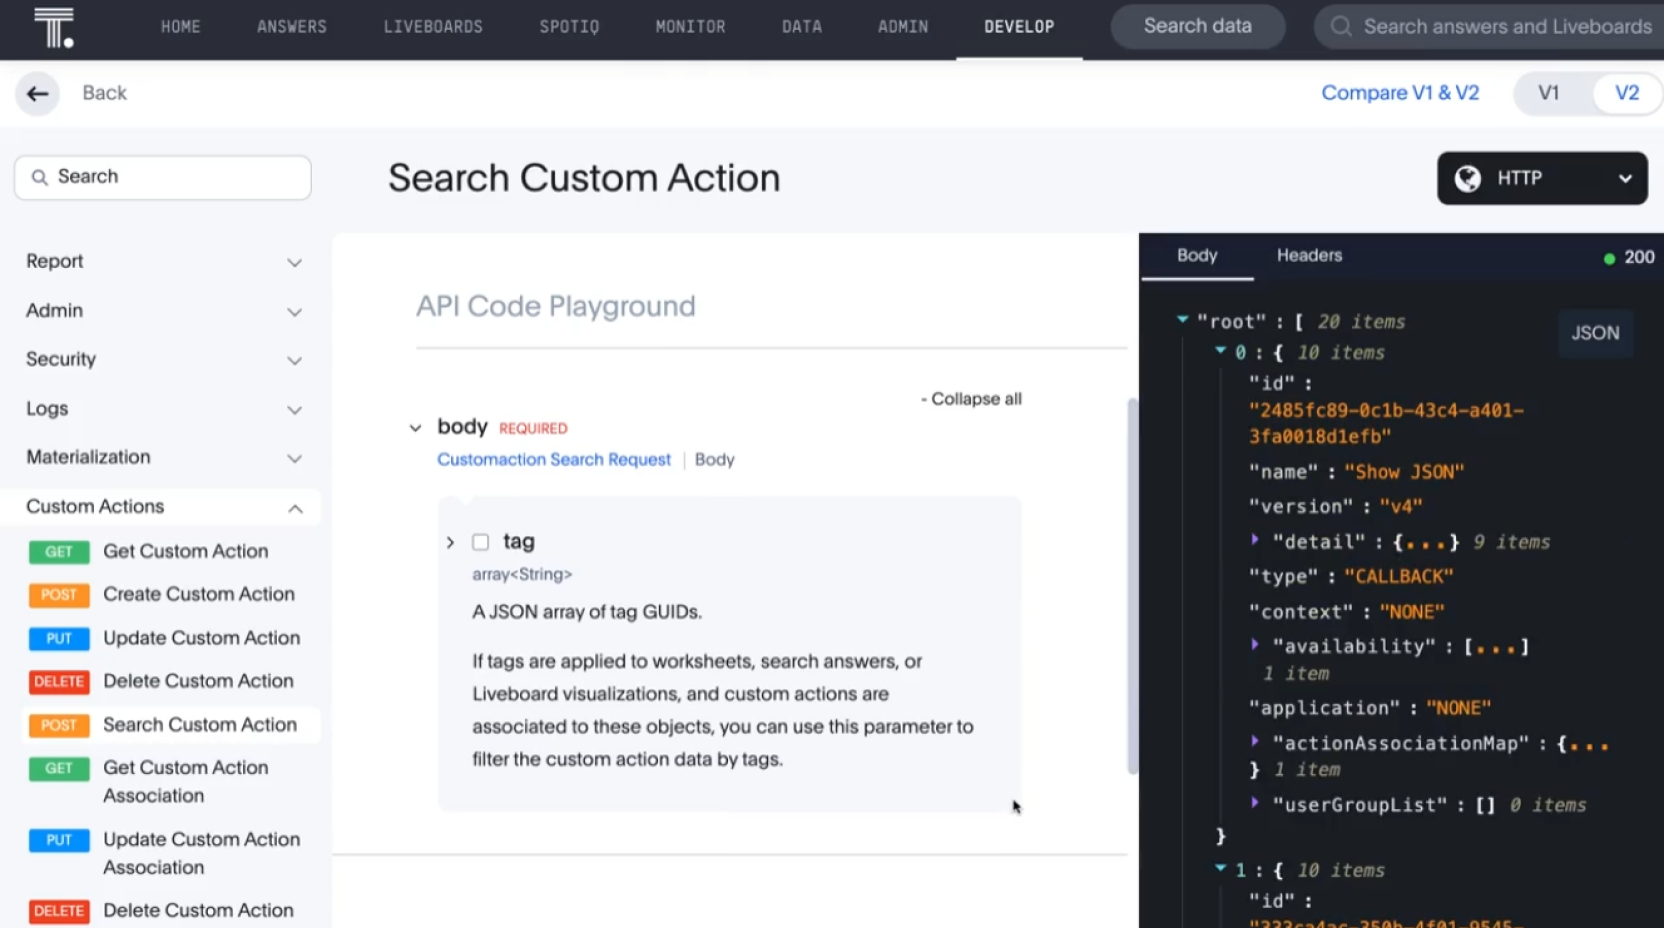1664x928 pixels.
Task: Click the back arrow icon
Action: [38, 94]
